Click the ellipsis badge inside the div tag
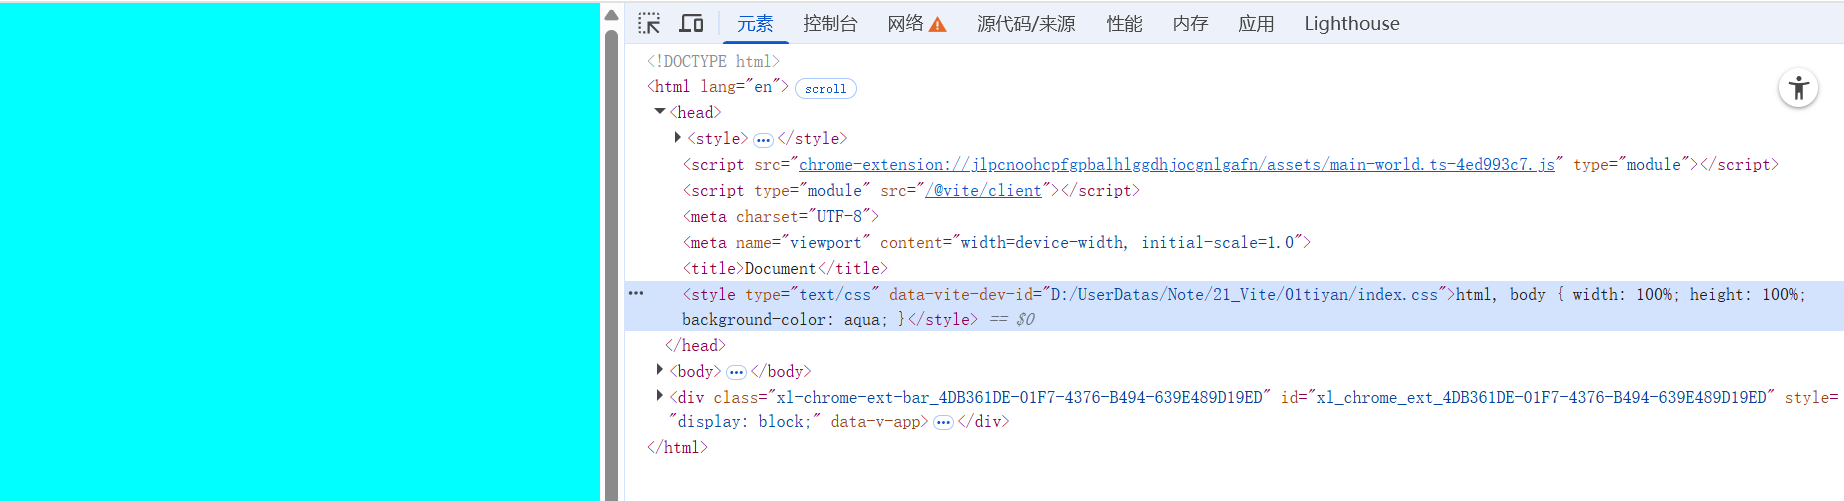Screen dimensions: 1844x501 click(x=943, y=422)
